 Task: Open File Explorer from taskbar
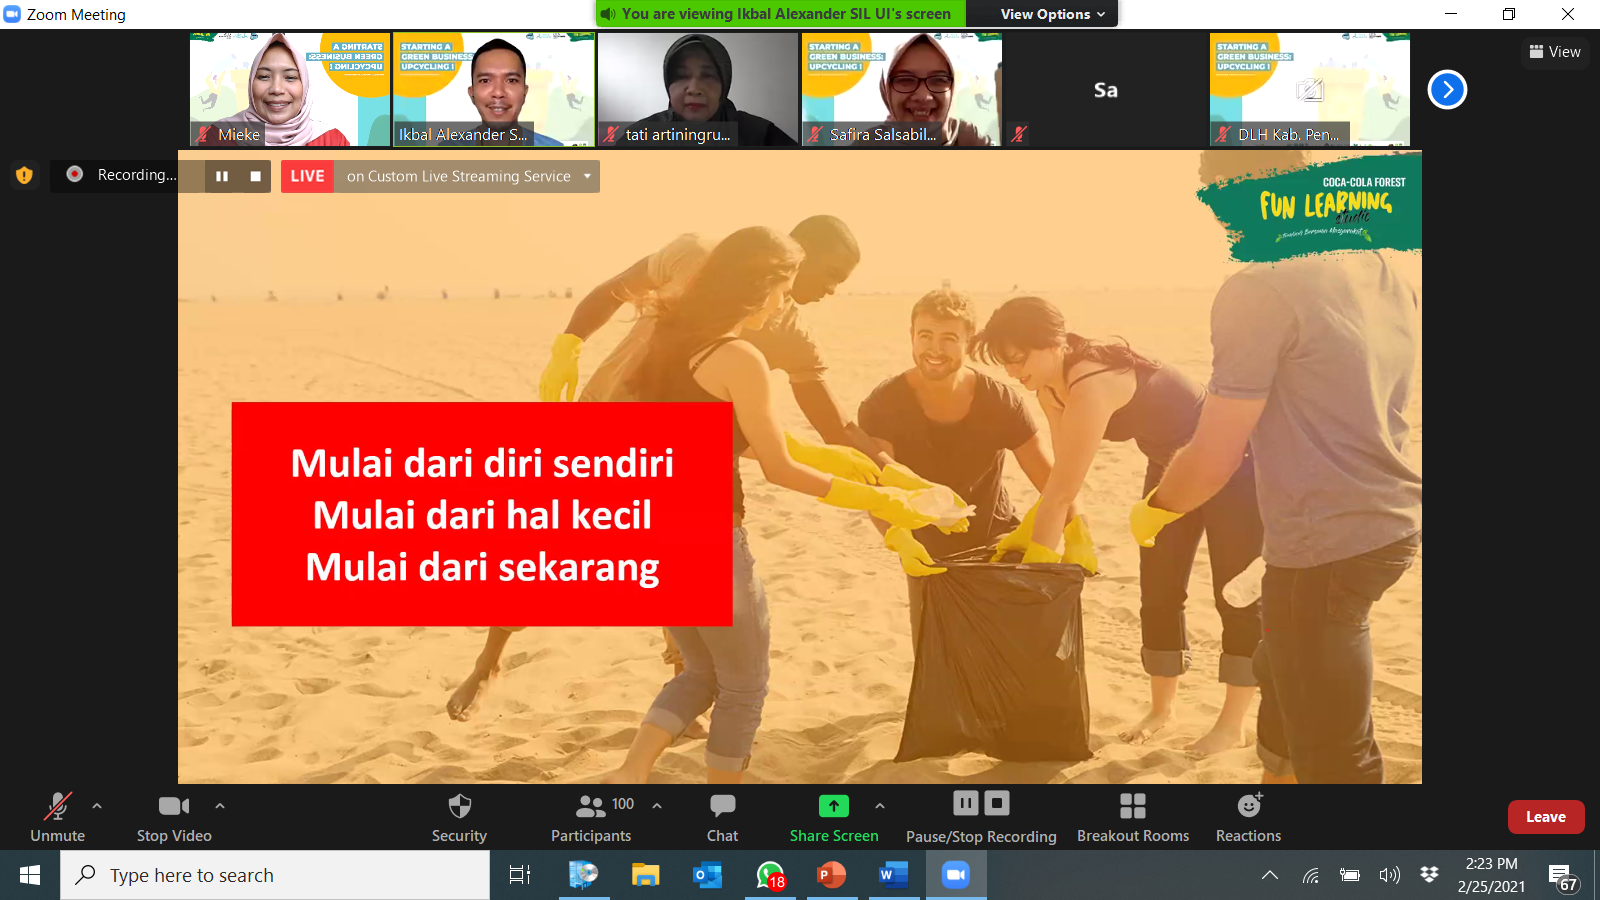646,875
